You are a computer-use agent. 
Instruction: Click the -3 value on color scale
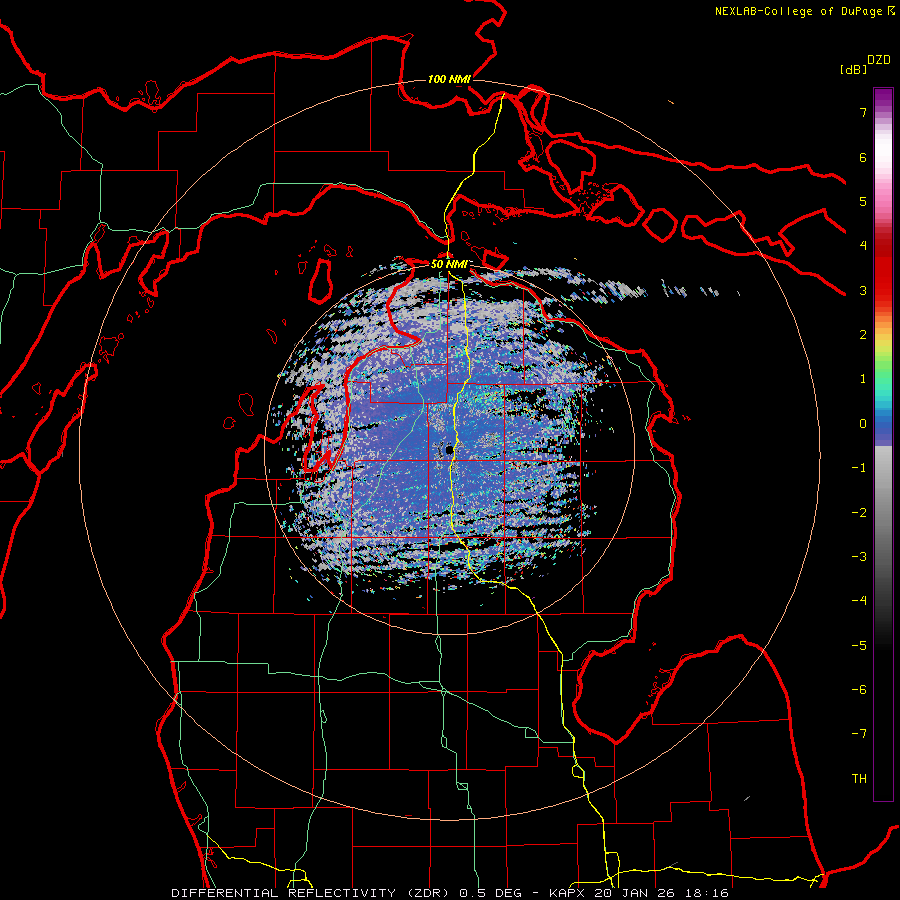coord(859,557)
